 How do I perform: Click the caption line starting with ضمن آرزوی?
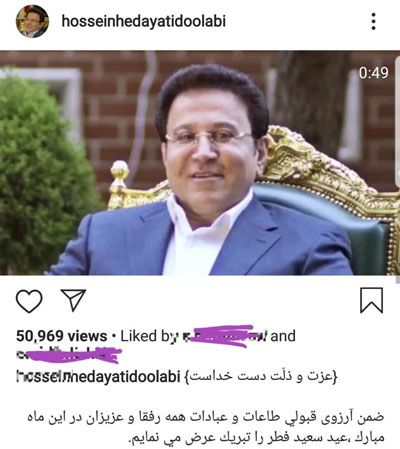coord(206,417)
